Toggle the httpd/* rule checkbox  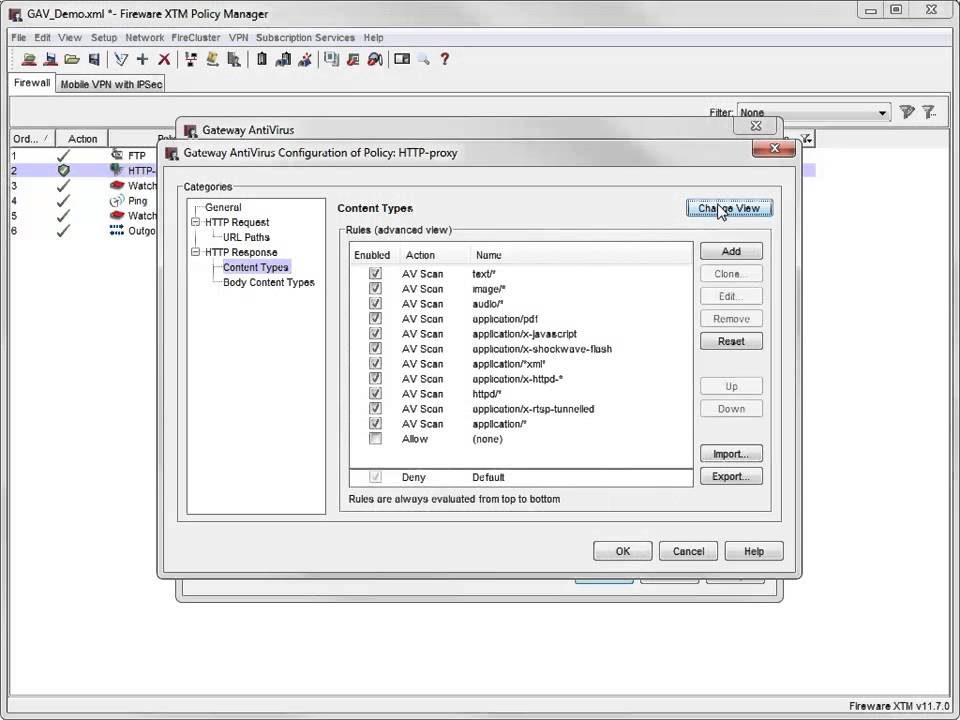pyautogui.click(x=375, y=393)
